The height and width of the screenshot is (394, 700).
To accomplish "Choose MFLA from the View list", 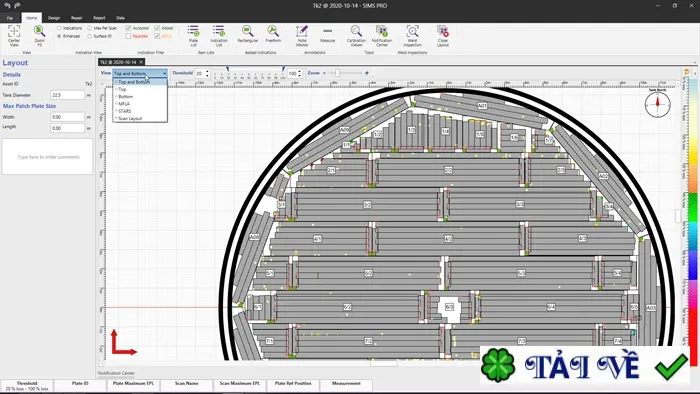I will [140, 104].
